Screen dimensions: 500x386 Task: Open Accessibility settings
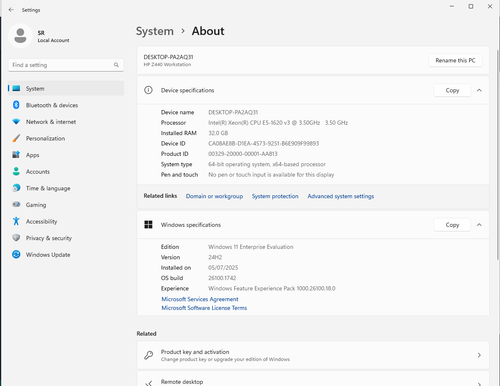(66, 221)
